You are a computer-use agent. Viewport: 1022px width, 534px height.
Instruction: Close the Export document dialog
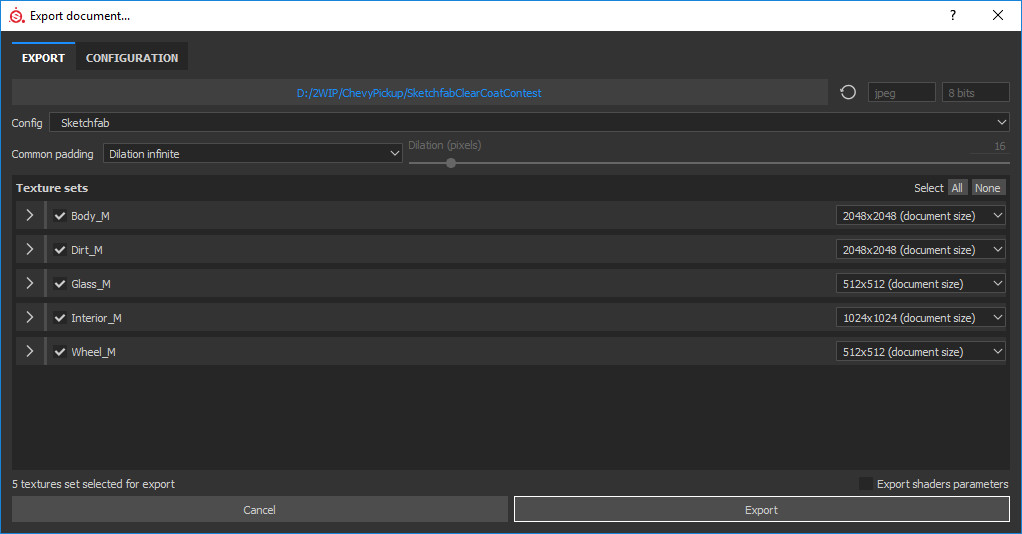[x=998, y=15]
